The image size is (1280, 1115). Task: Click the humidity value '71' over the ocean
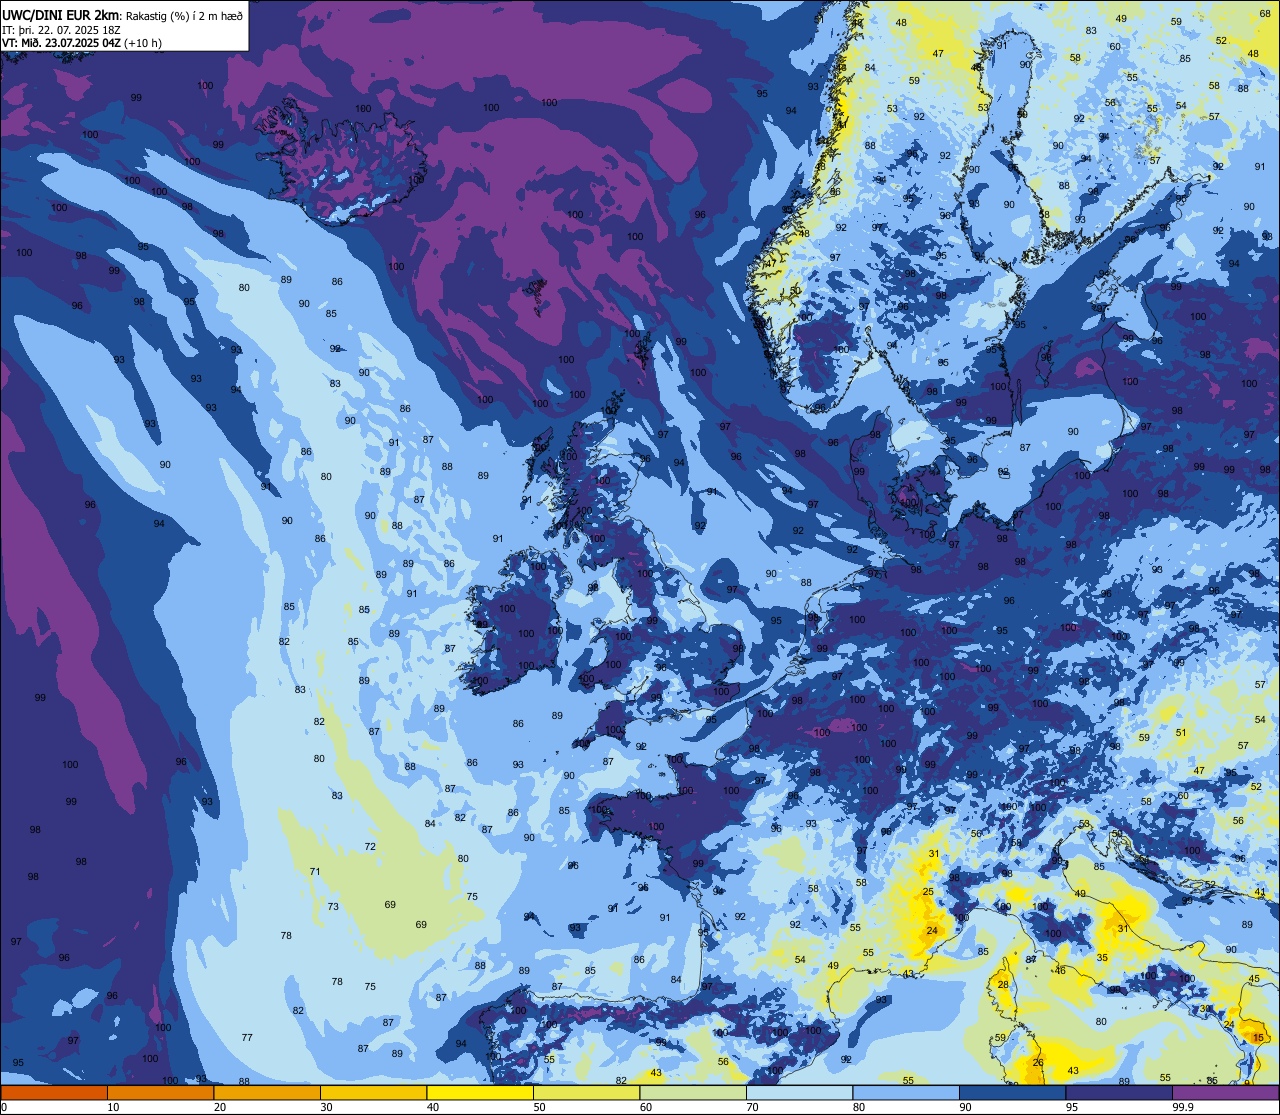coord(315,872)
